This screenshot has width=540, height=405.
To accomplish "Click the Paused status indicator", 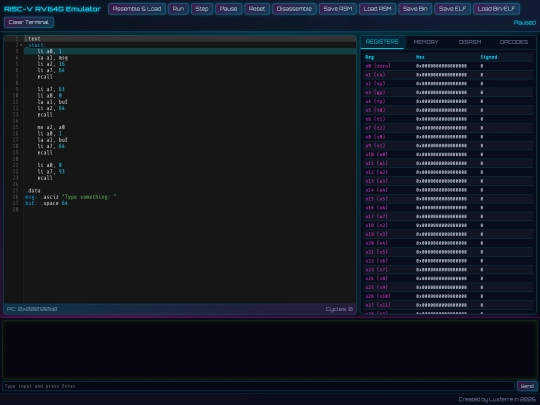I will click(x=525, y=22).
